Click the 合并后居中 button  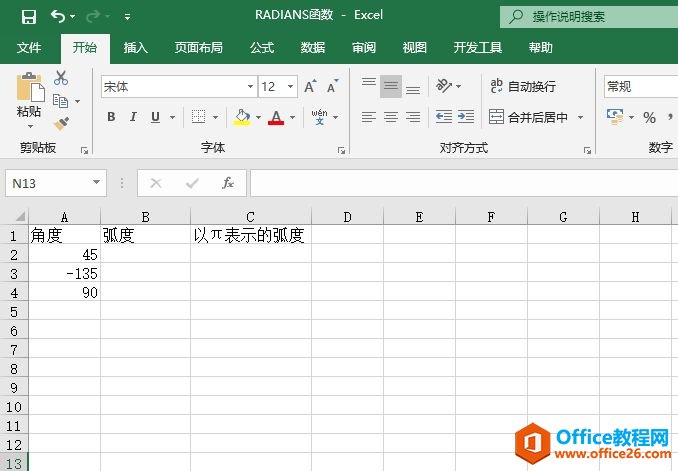[x=530, y=117]
